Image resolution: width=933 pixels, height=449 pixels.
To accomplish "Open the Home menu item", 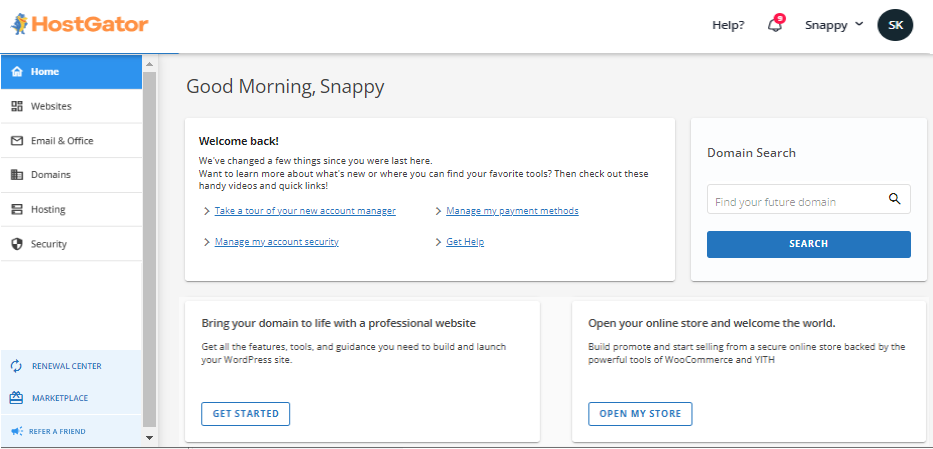I will 71,71.
